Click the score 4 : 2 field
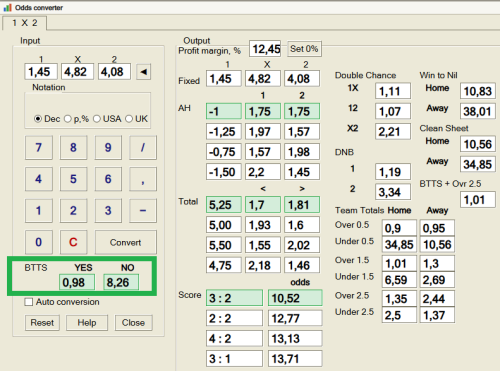500x371 pixels. tap(234, 339)
